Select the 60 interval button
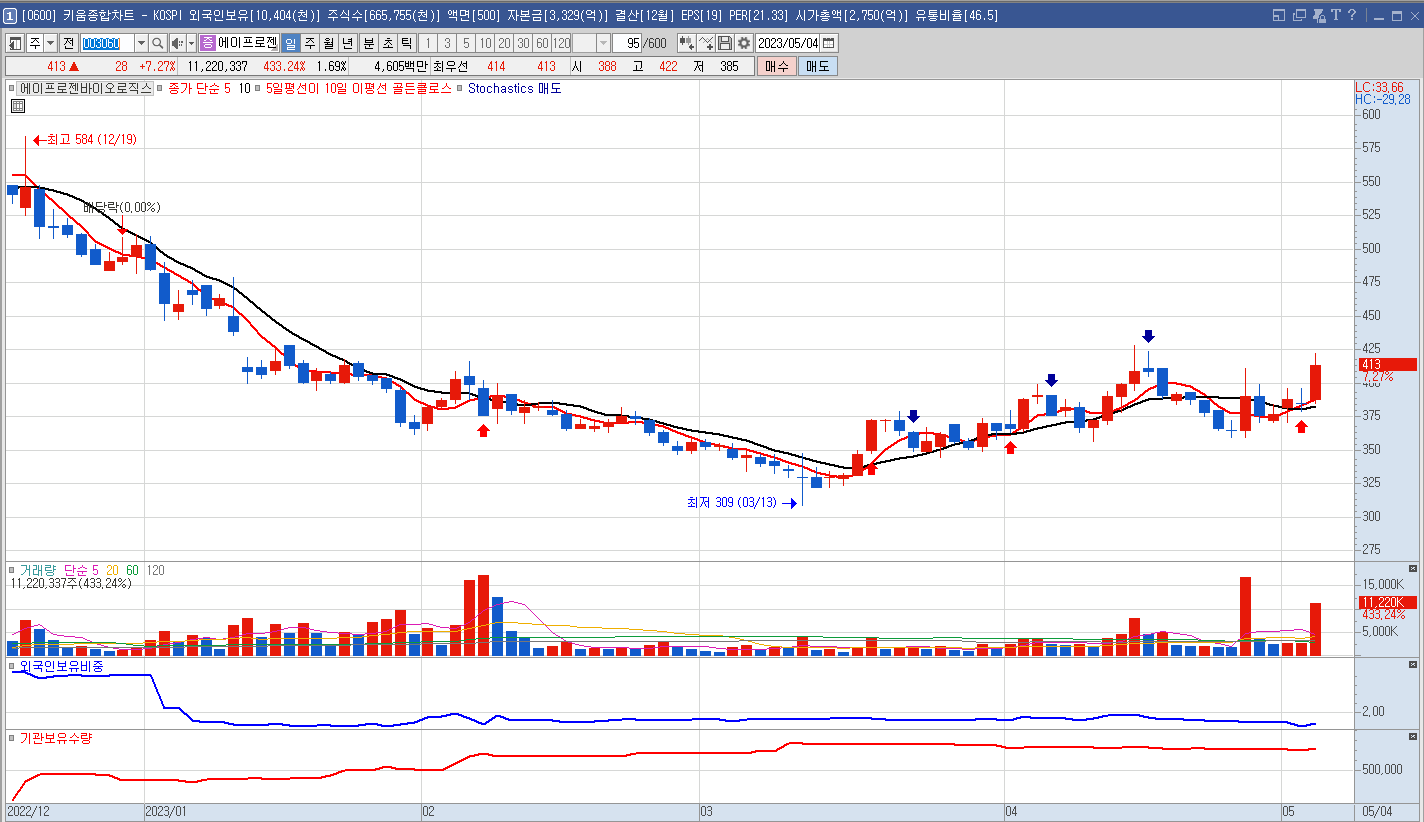 coord(542,43)
